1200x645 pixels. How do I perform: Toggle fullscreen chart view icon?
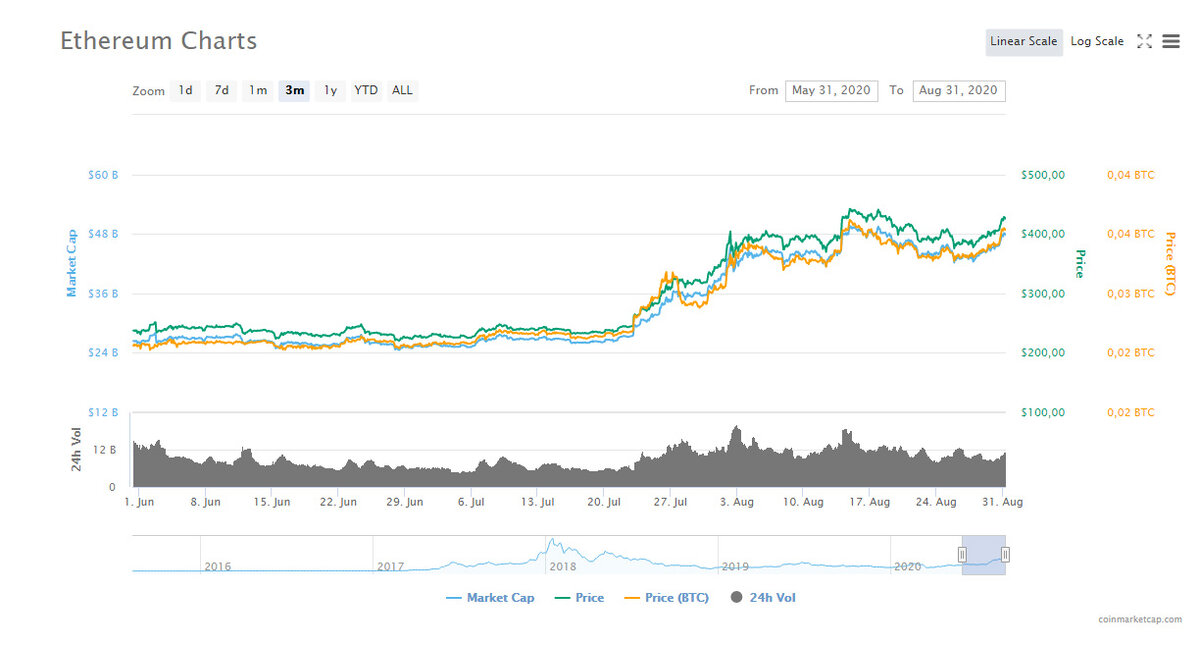(1145, 42)
